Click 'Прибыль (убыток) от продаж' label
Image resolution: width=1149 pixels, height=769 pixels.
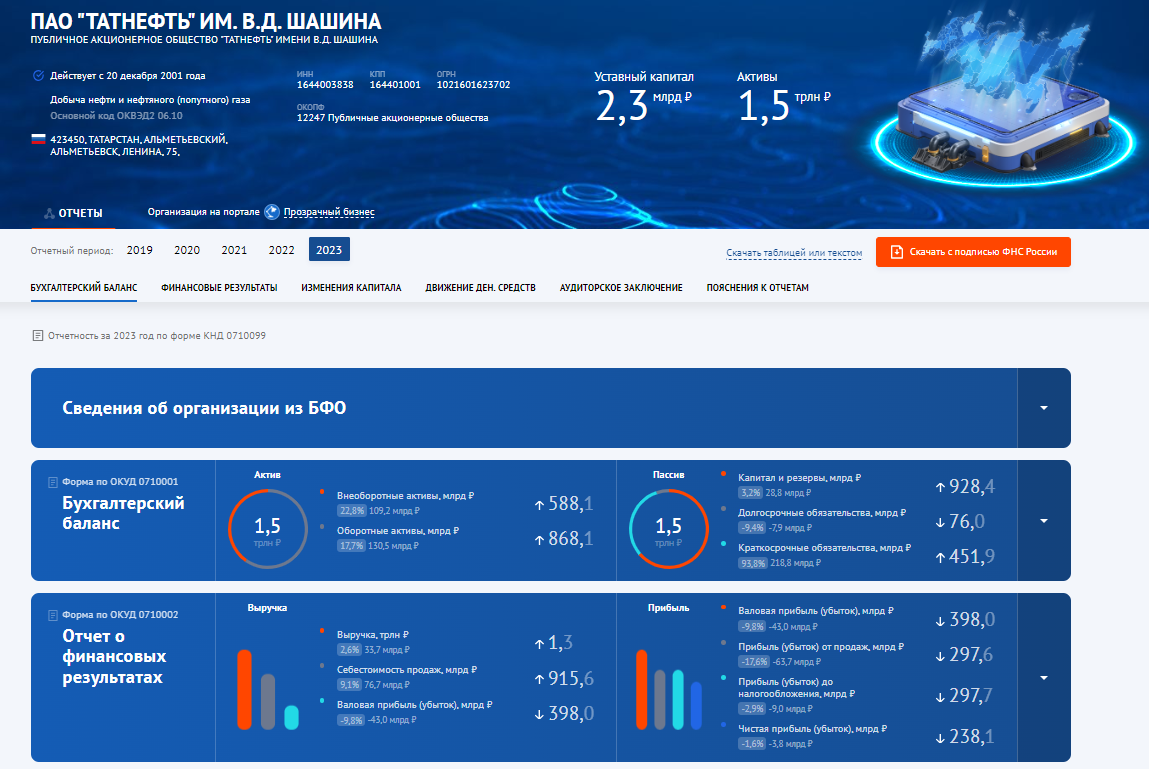821,647
